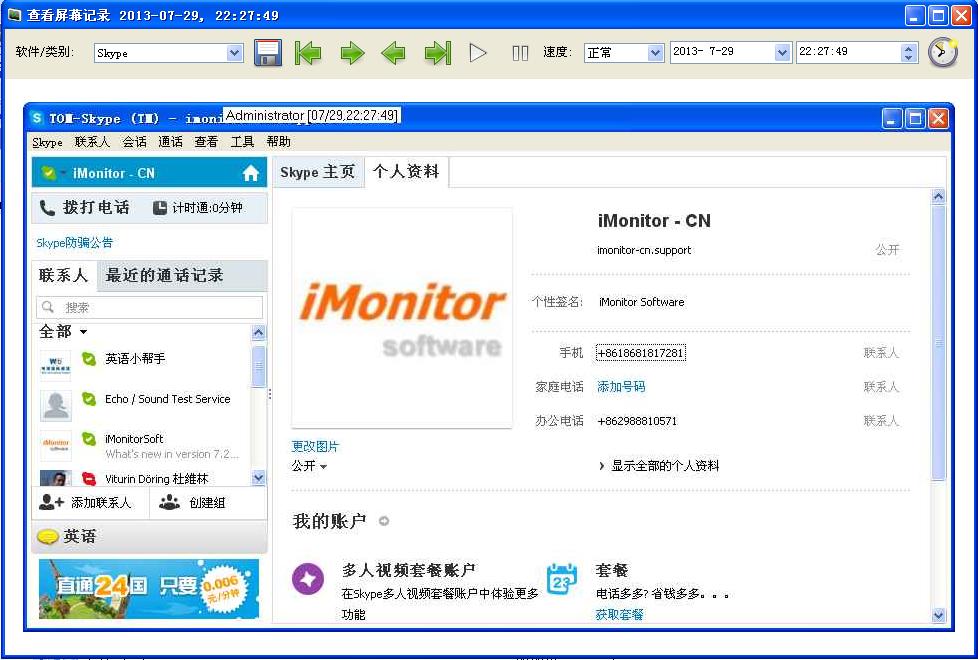Screen dimensions: 978x660
Task: Open the 公开 visibility dropdown below the picture
Action: pos(309,466)
